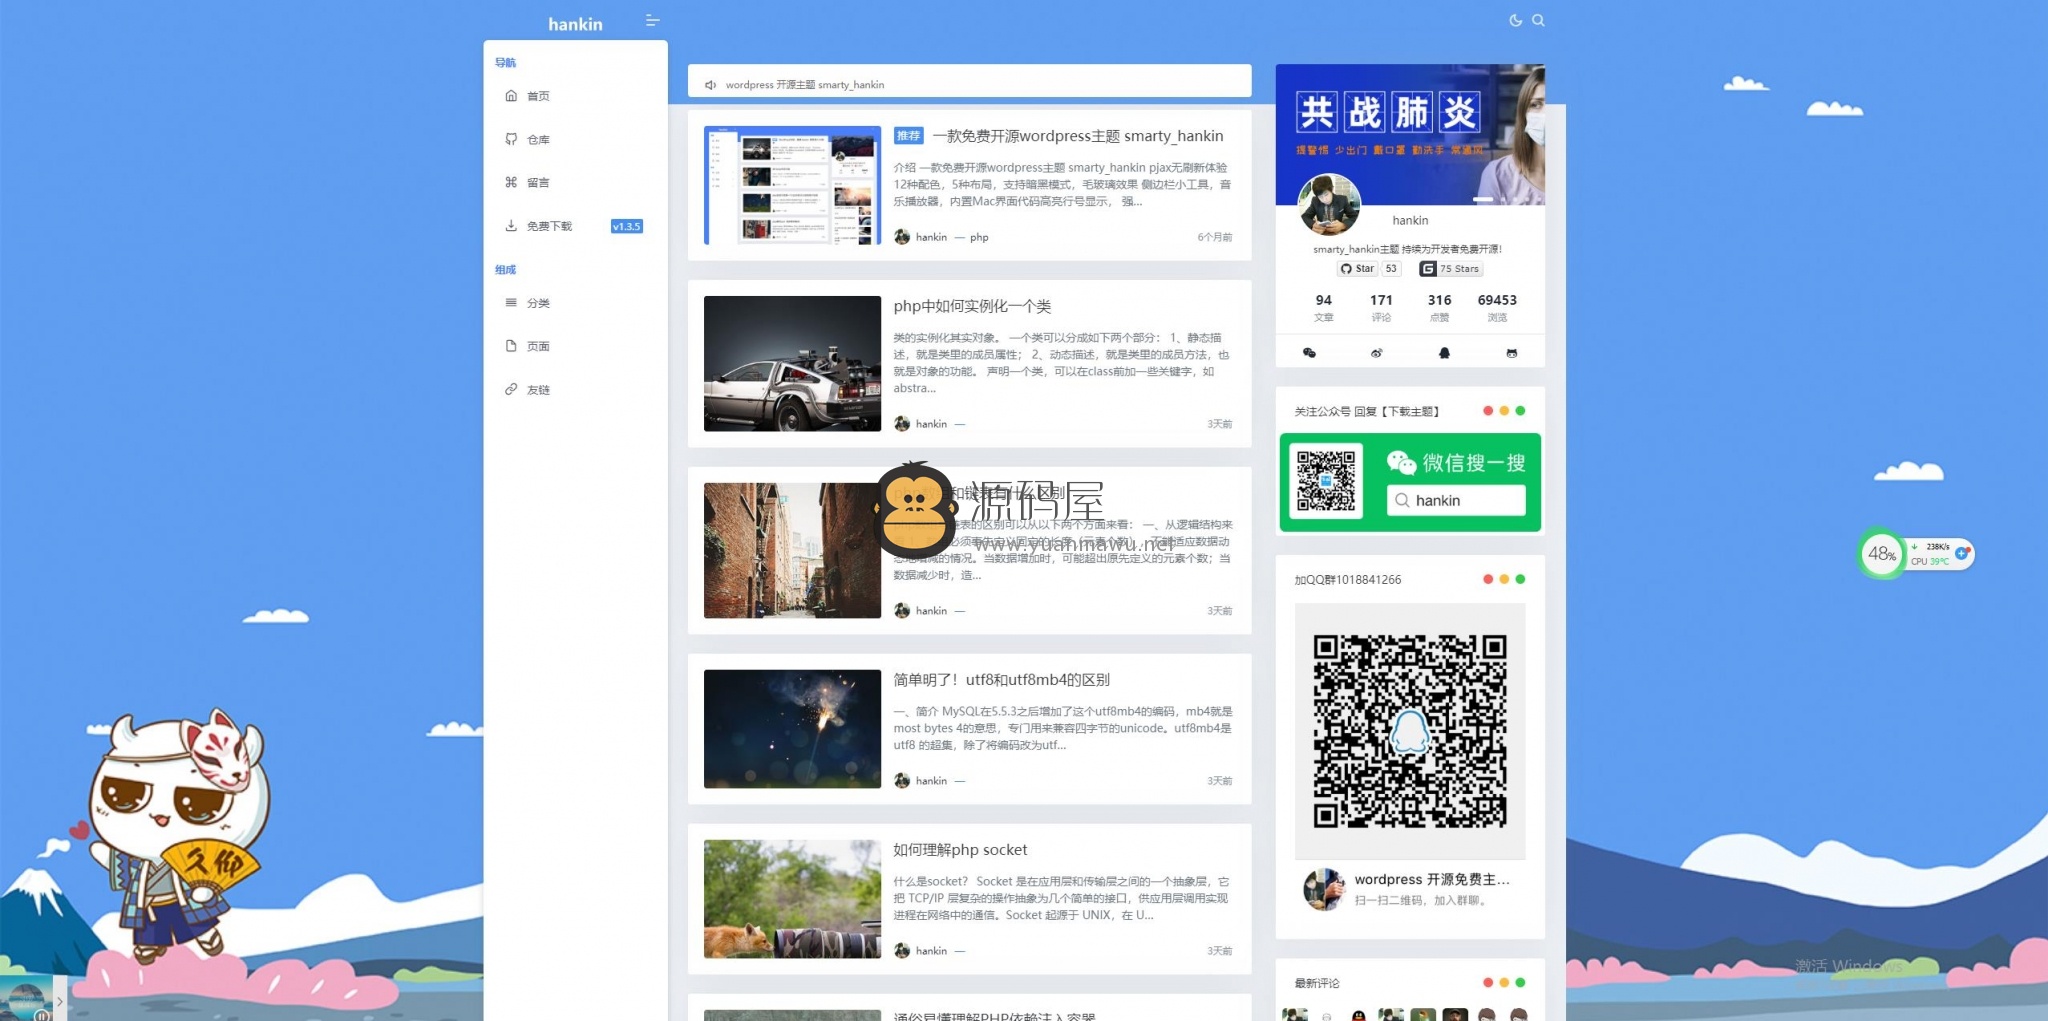
Task: Click the php category tag on first article
Action: coord(979,237)
